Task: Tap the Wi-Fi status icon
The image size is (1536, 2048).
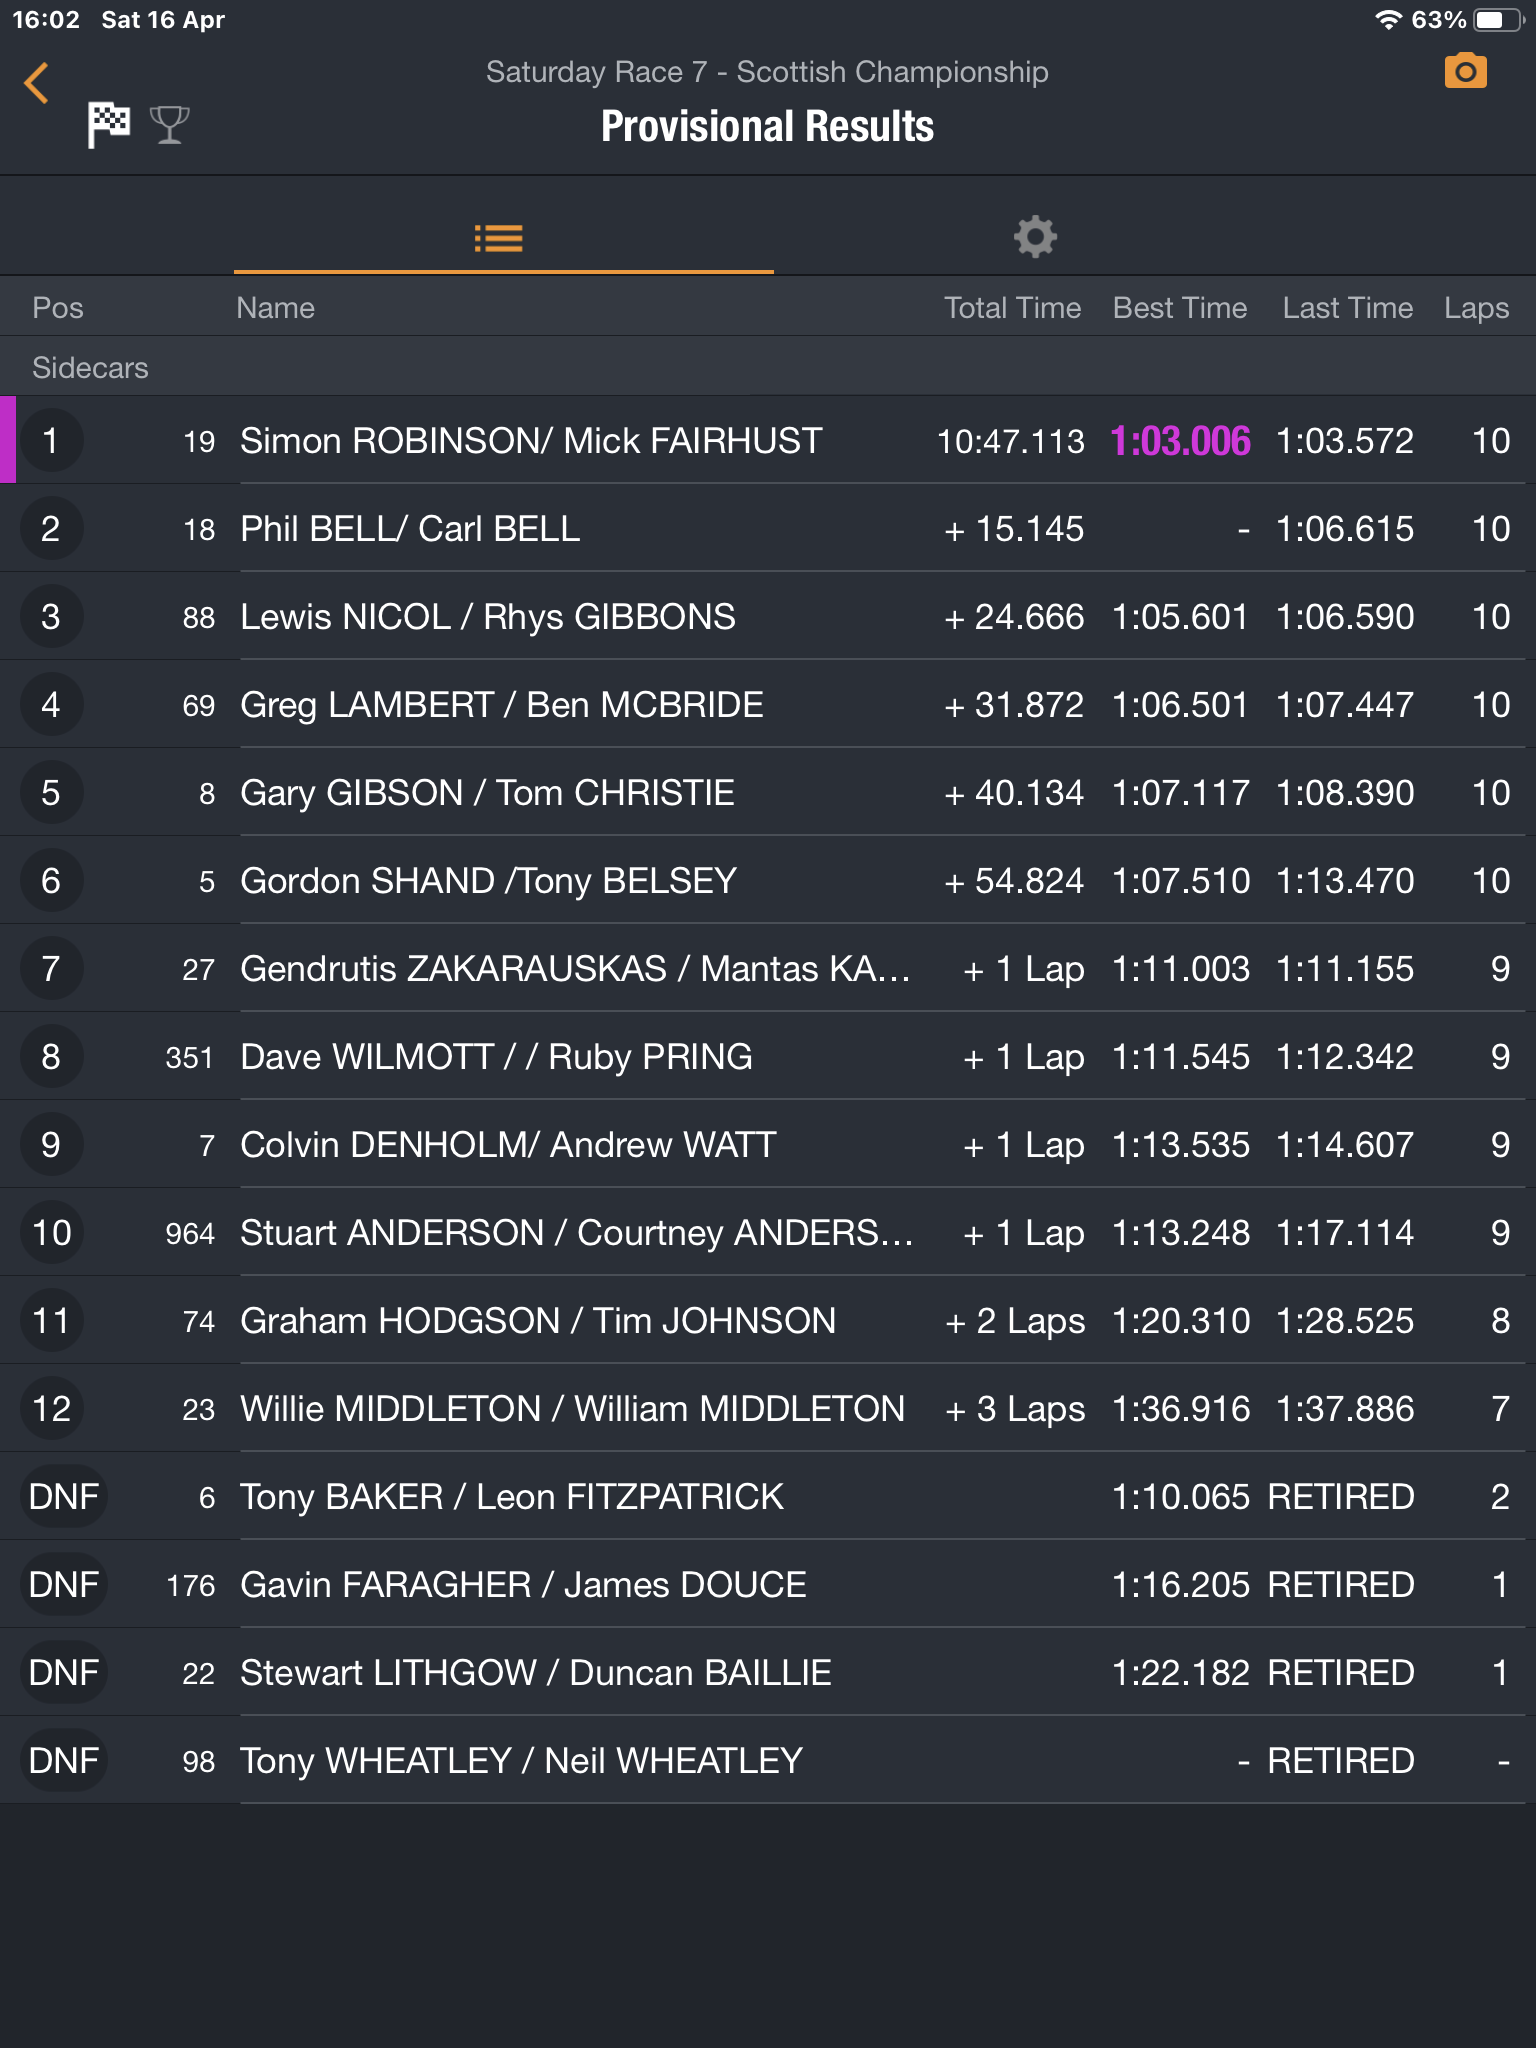Action: point(1387,20)
